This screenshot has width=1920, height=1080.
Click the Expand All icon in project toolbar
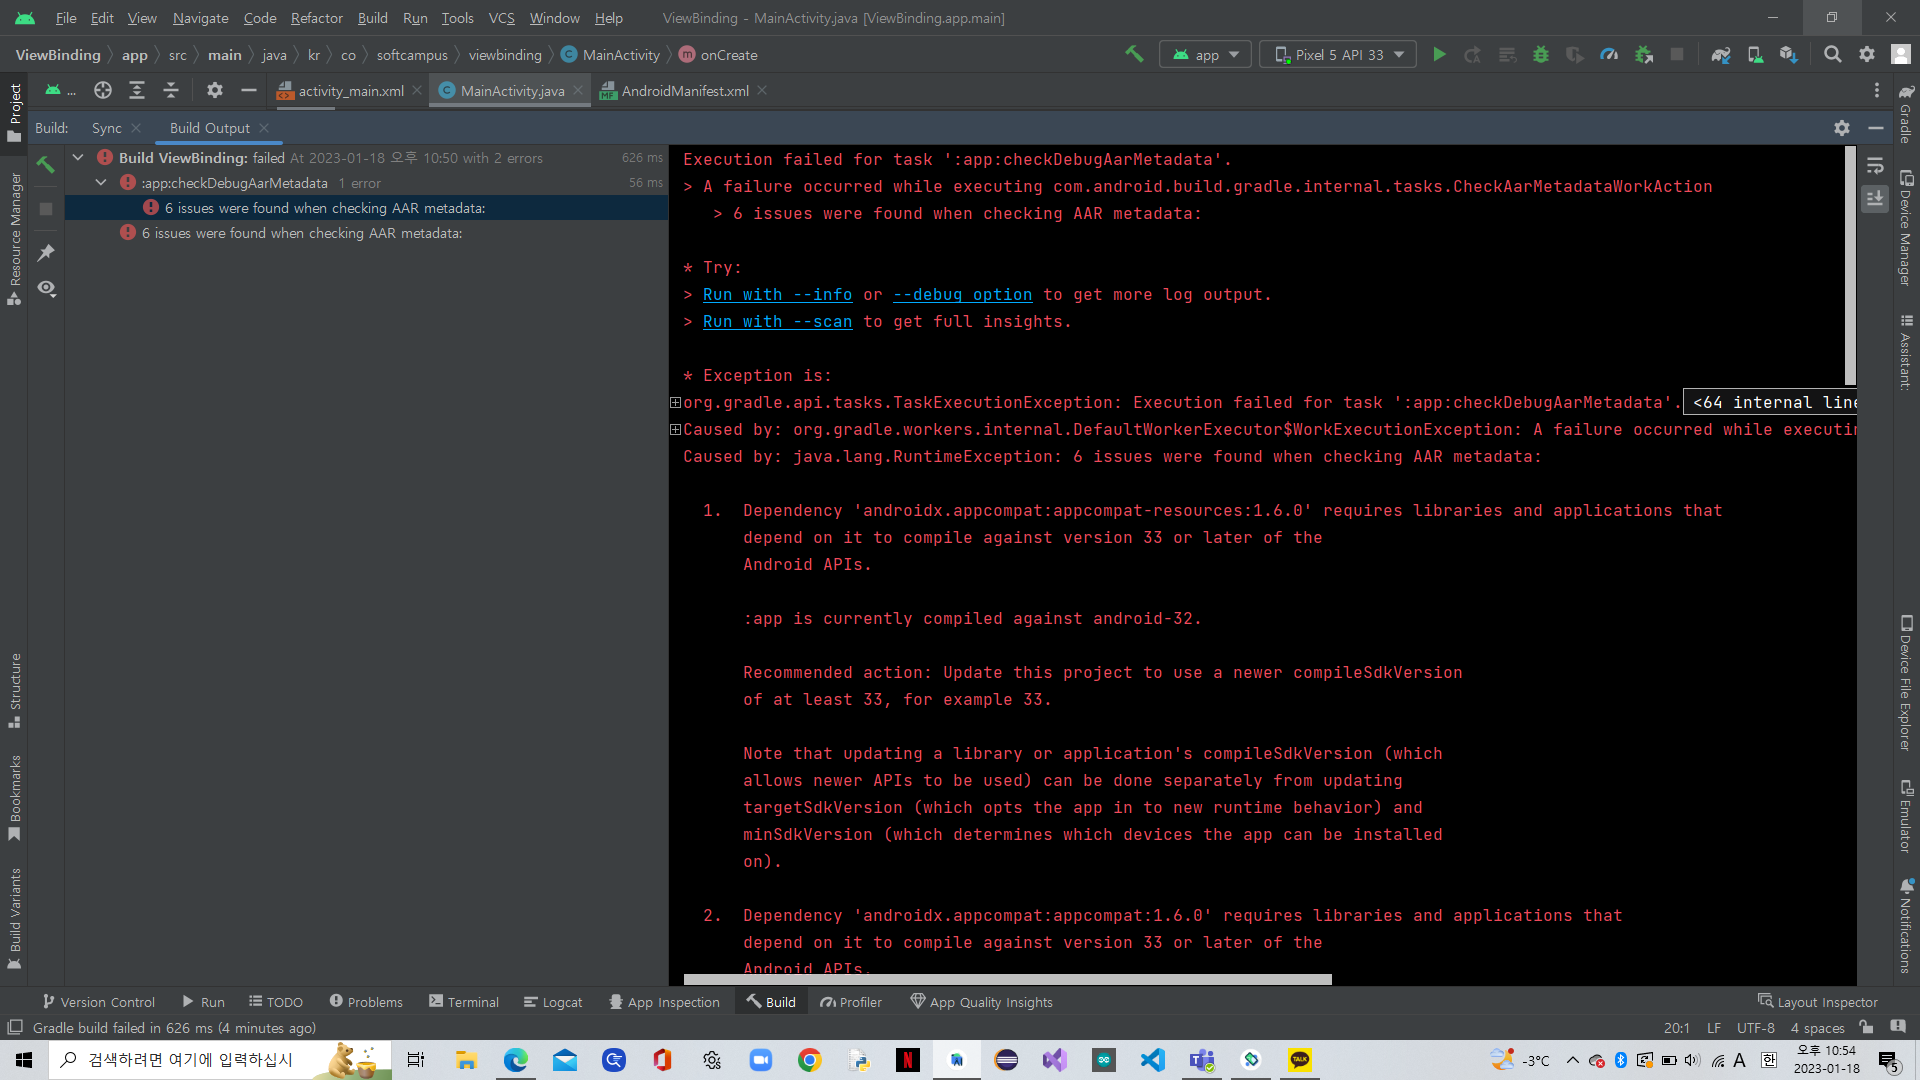coord(137,91)
